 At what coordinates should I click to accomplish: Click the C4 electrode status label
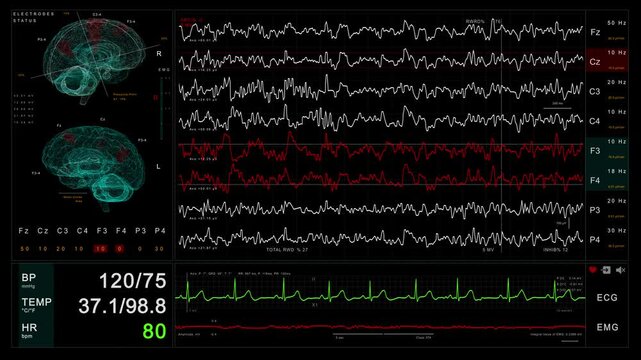coord(82,231)
